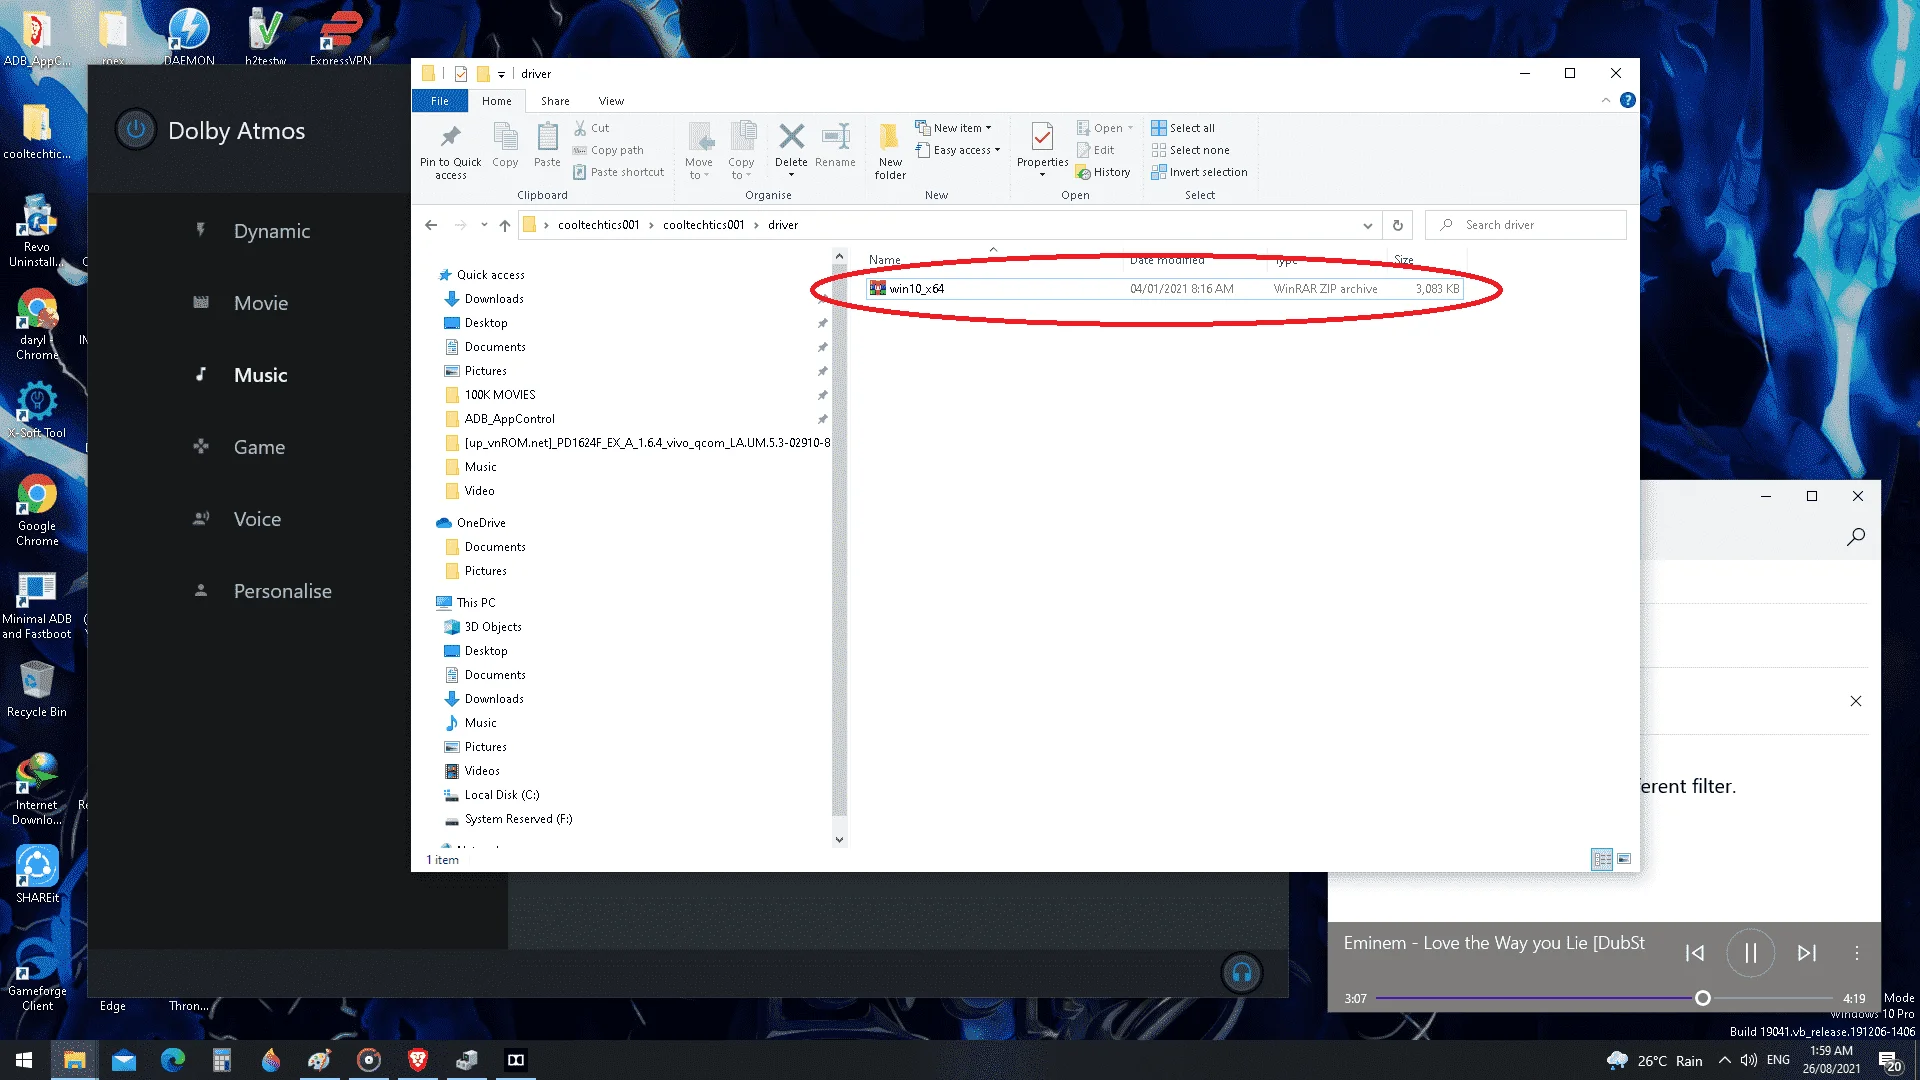
Task: Click the Rename ribbon icon
Action: [835, 146]
